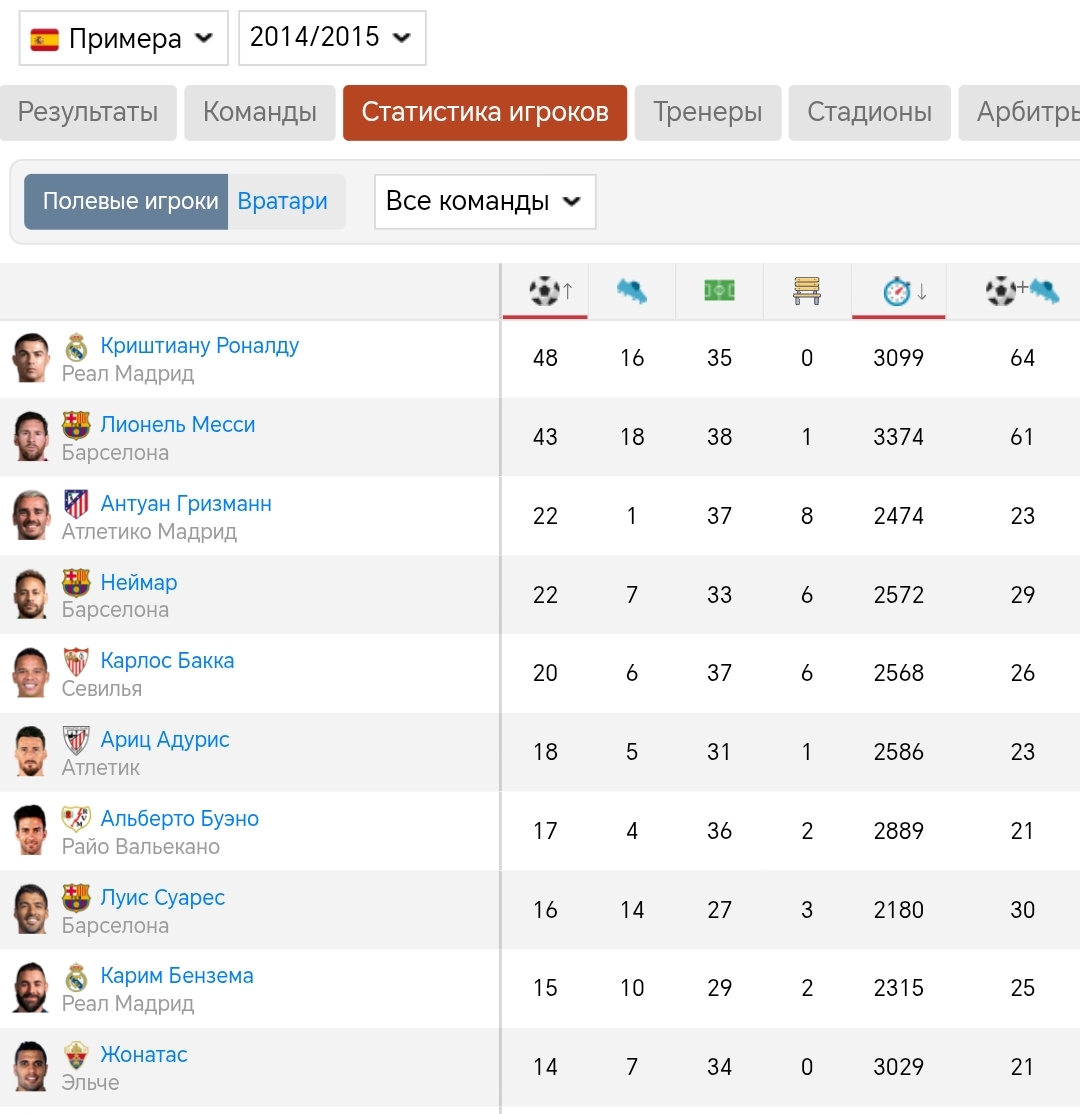Click Real Madrid crest beside Cristiano Ronaldo
This screenshot has width=1080, height=1114.
(x=76, y=347)
